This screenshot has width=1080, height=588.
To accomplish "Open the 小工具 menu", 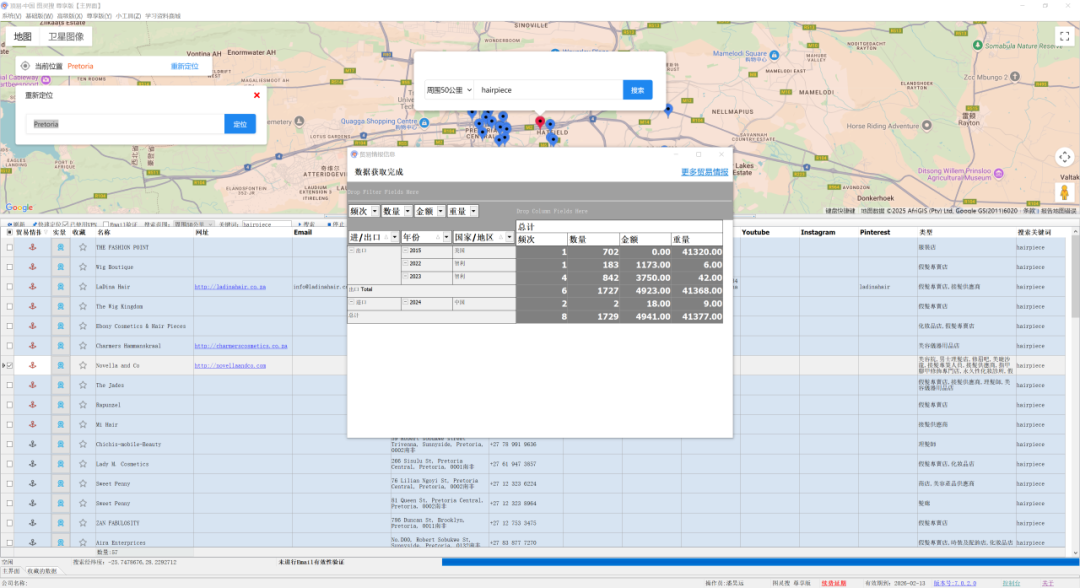I will click(128, 16).
